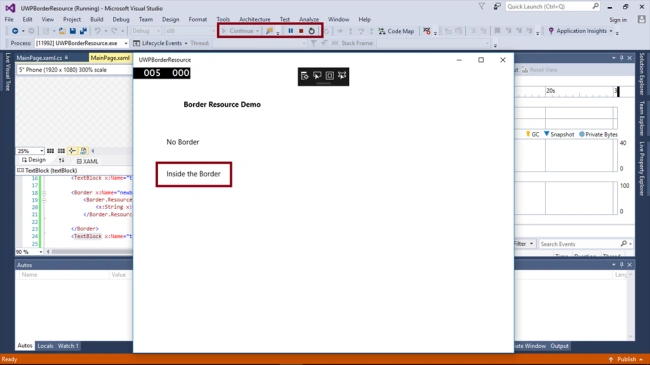Click the first icon in the app's debug toolbar
Viewport: 650px width, 365px height.
click(x=305, y=75)
